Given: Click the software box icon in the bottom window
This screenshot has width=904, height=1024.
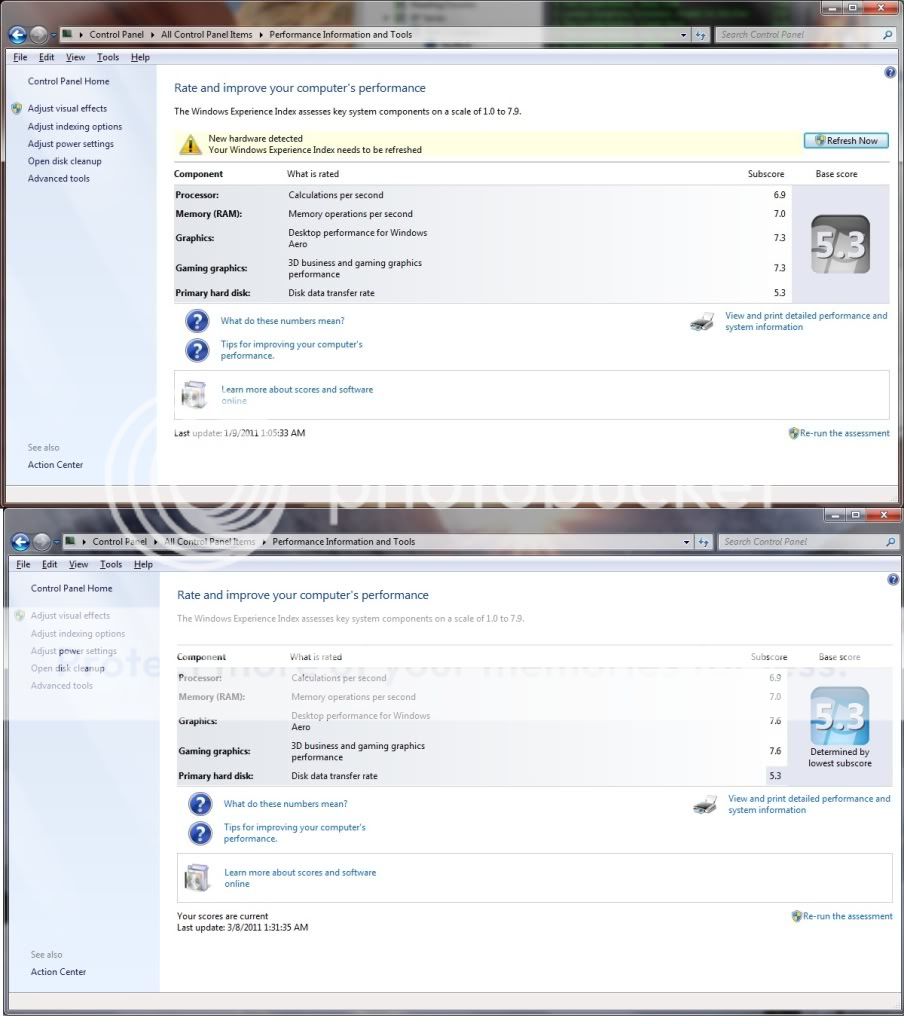Looking at the screenshot, I should click(x=197, y=878).
